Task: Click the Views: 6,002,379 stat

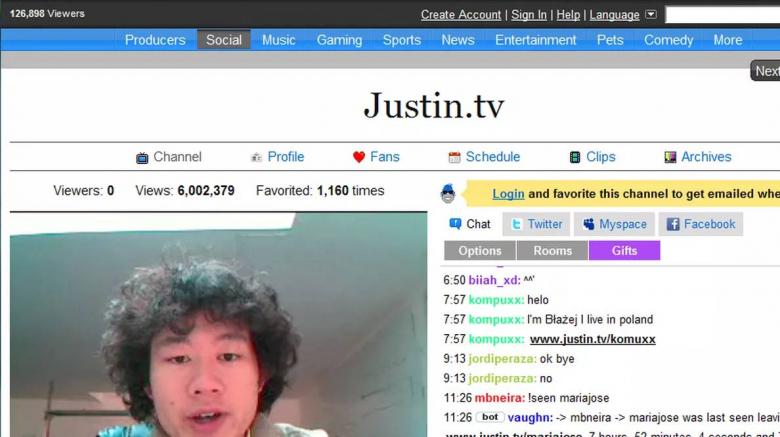Action: [185, 191]
